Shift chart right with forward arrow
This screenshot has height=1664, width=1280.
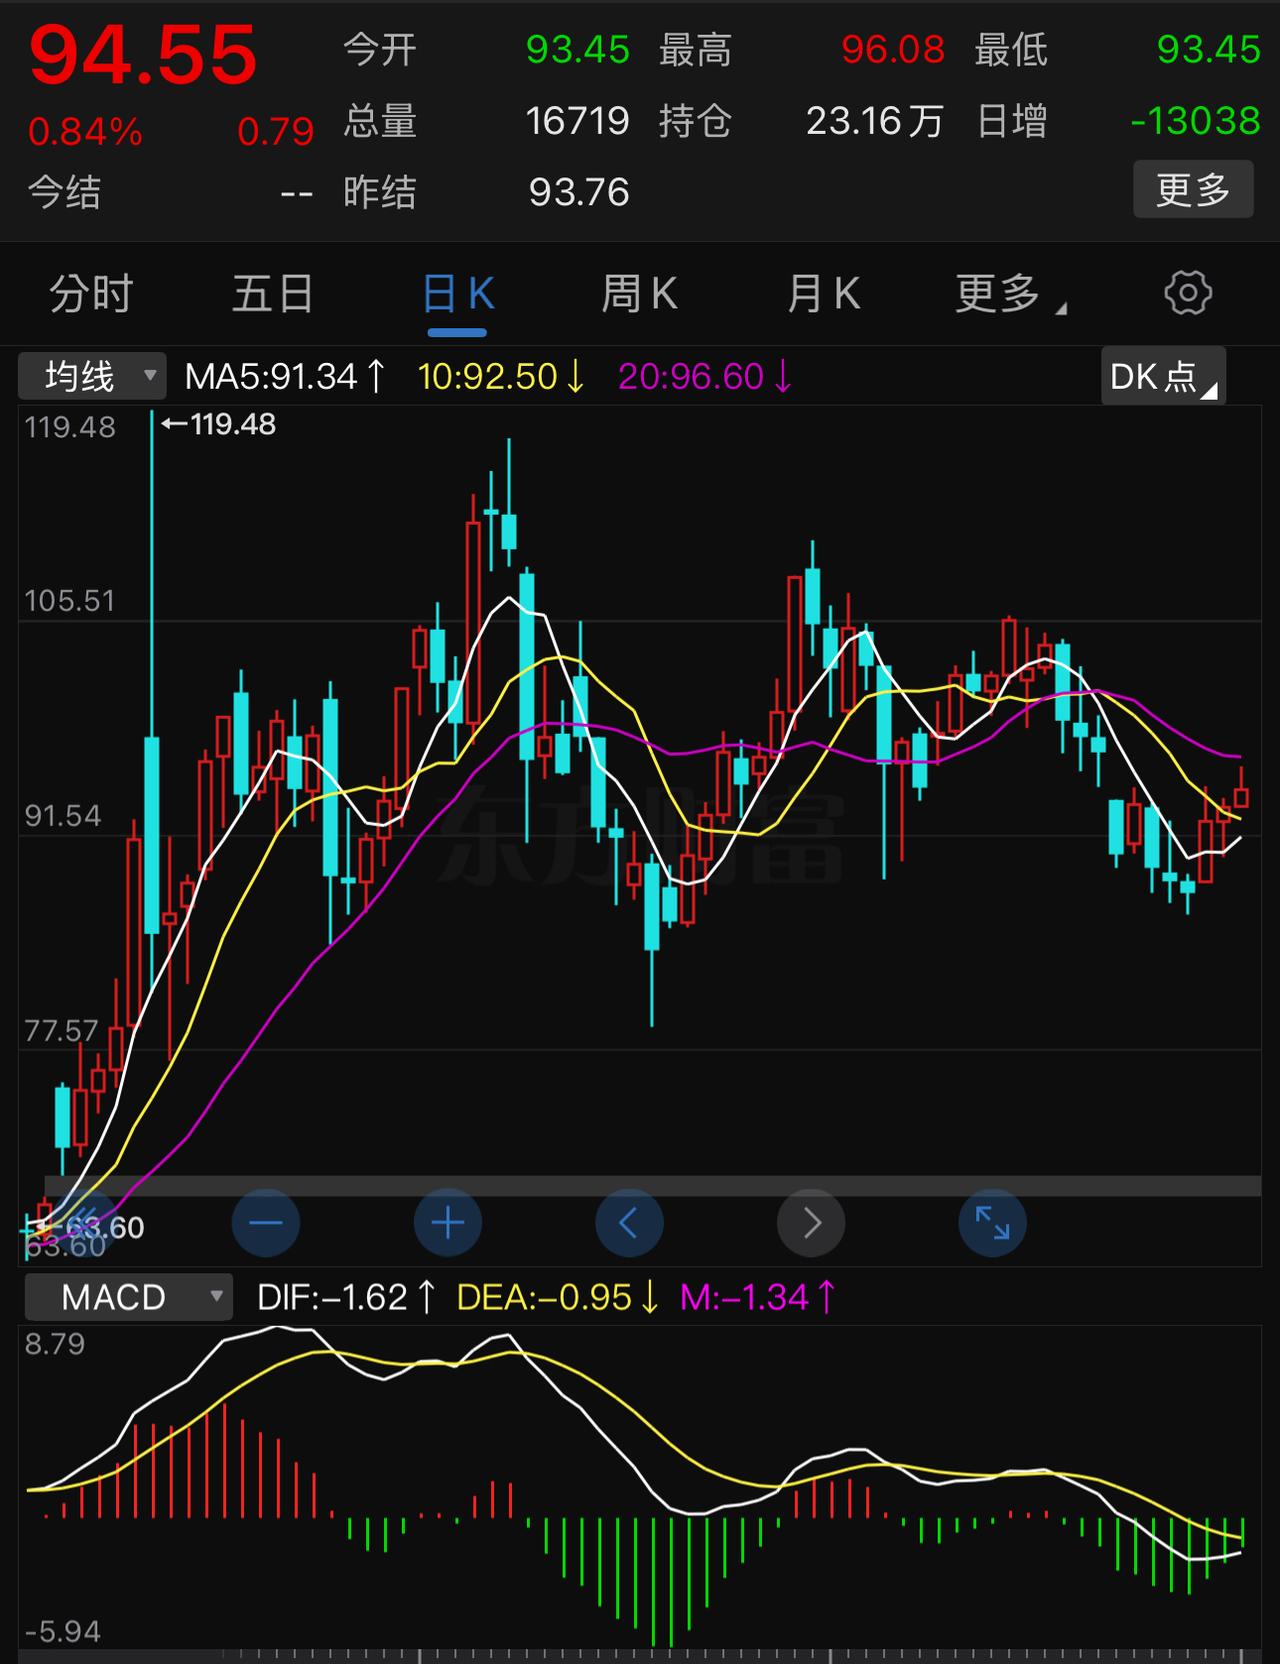[811, 1223]
